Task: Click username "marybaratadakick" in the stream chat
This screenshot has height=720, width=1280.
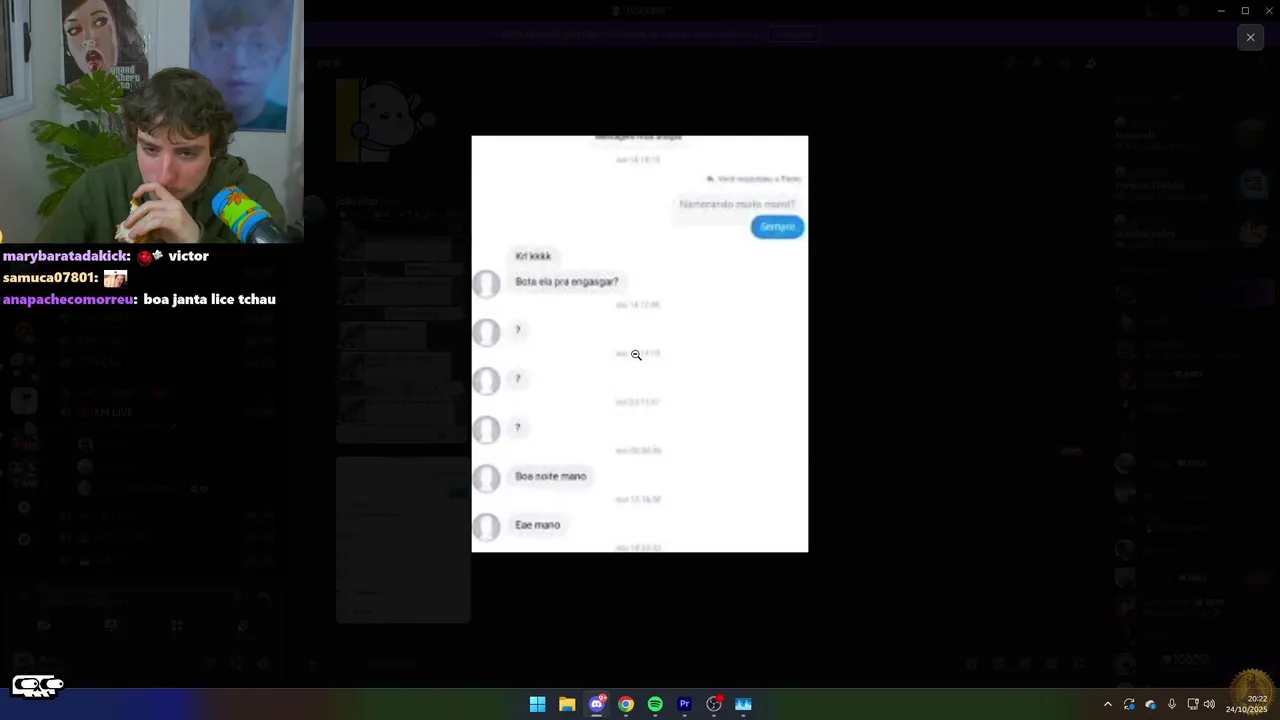Action: 66,256
